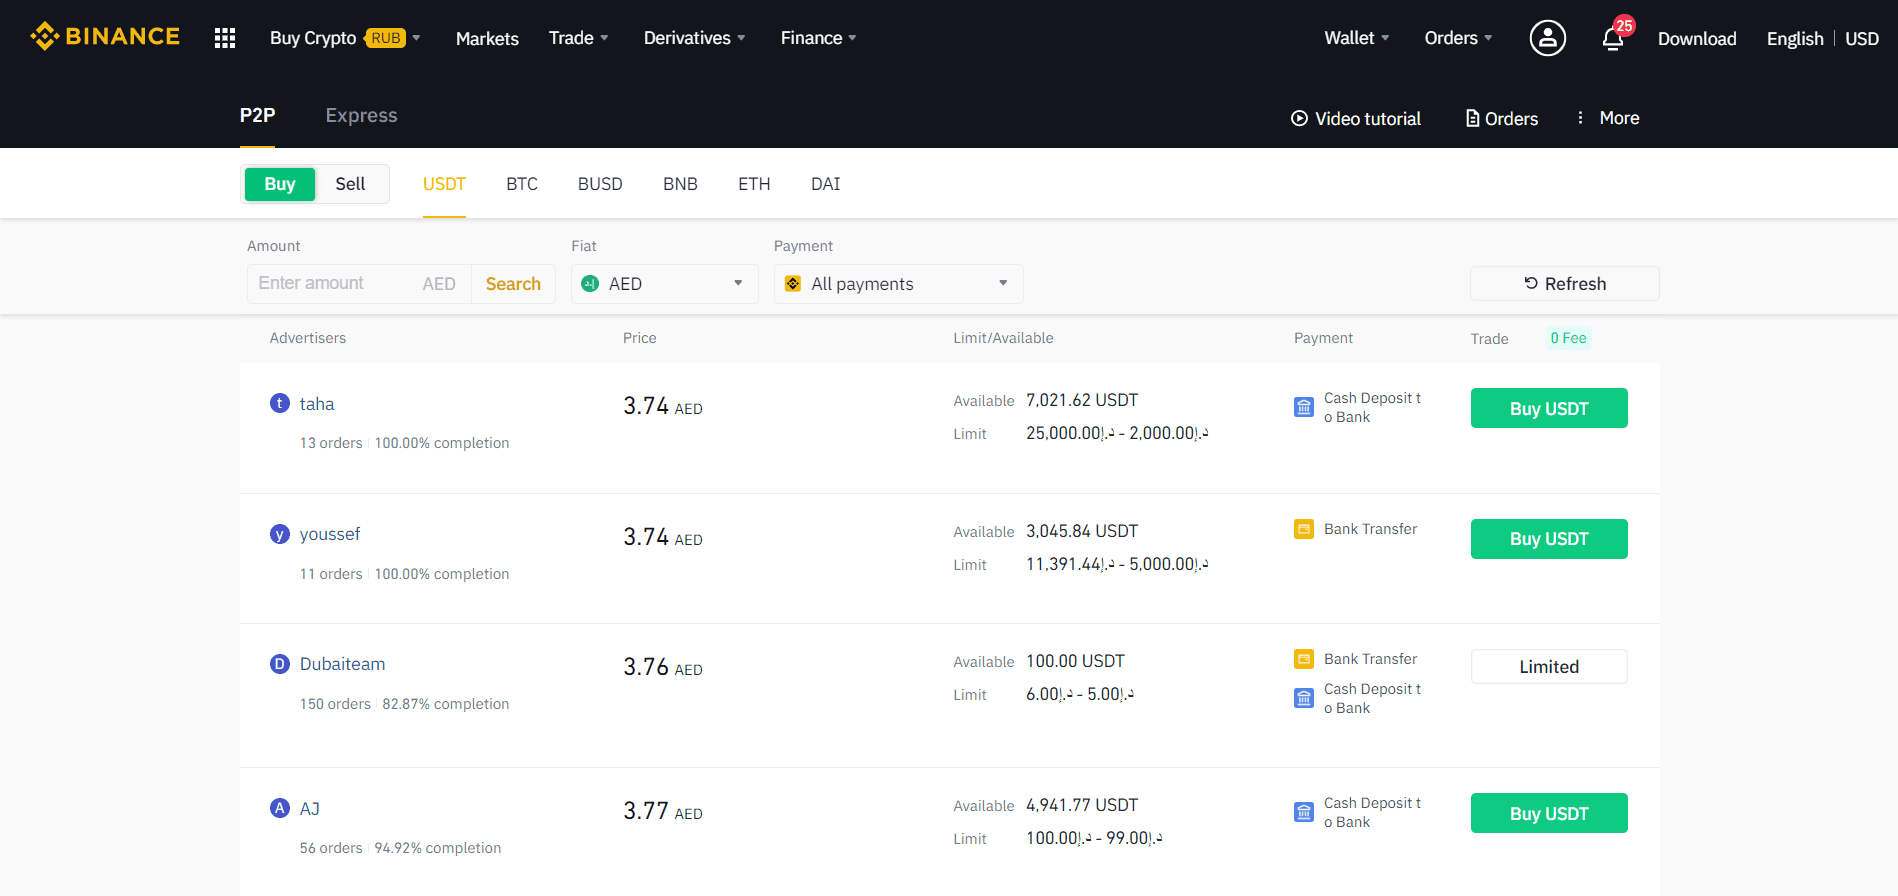Expand the Orders dropdown in top navigation

coord(1458,38)
